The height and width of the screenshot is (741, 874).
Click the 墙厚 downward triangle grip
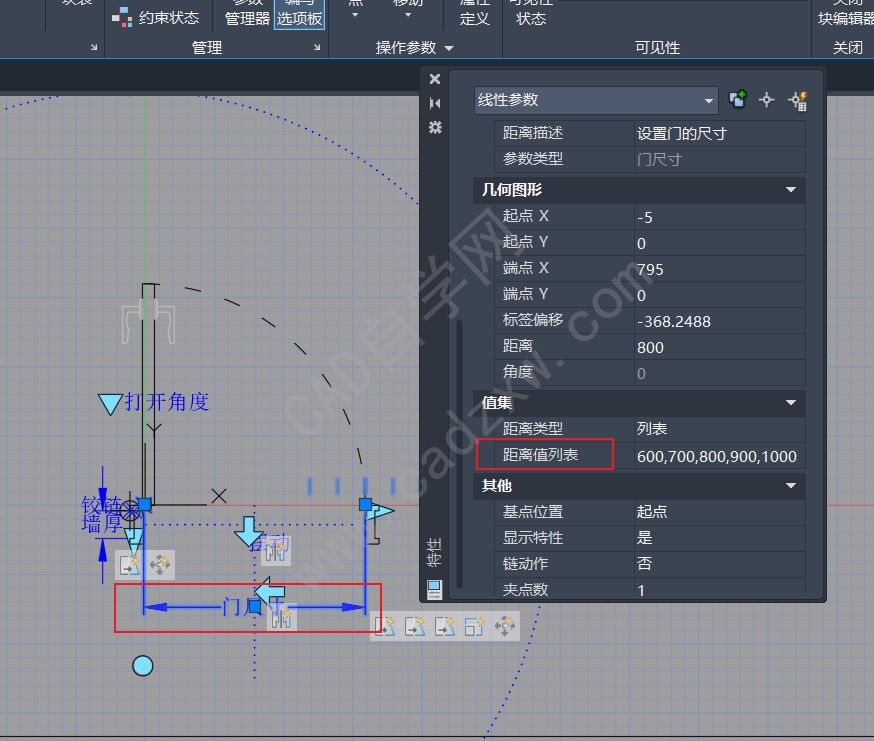point(133,540)
